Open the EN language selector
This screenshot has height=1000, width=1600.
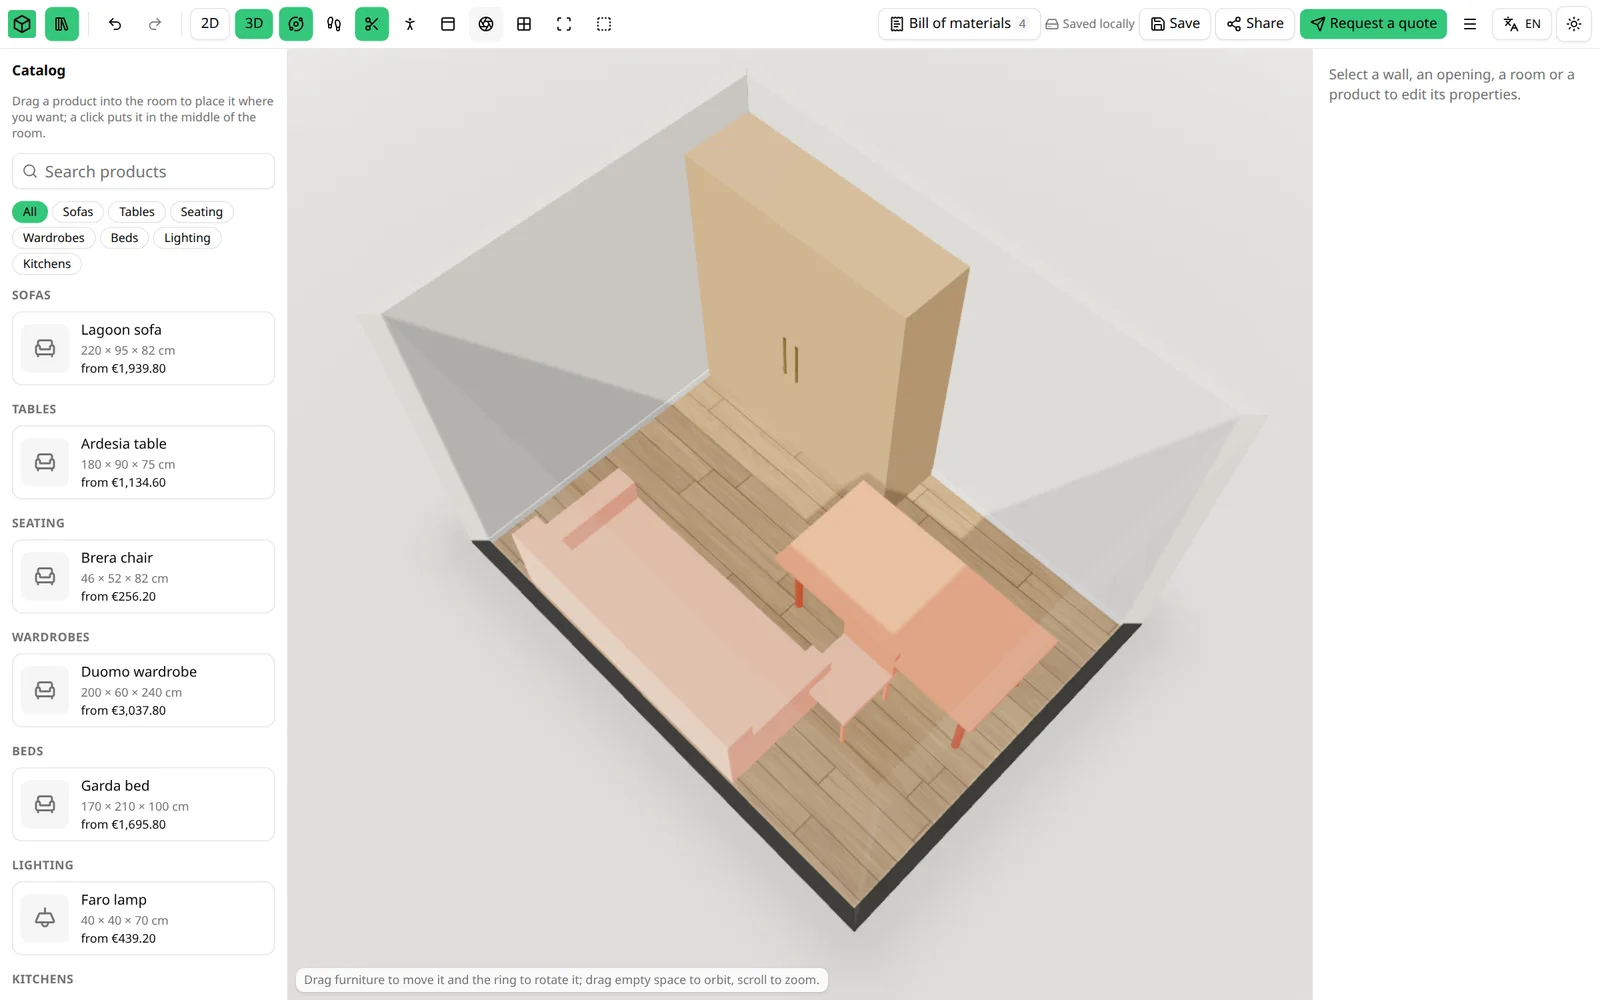point(1522,24)
